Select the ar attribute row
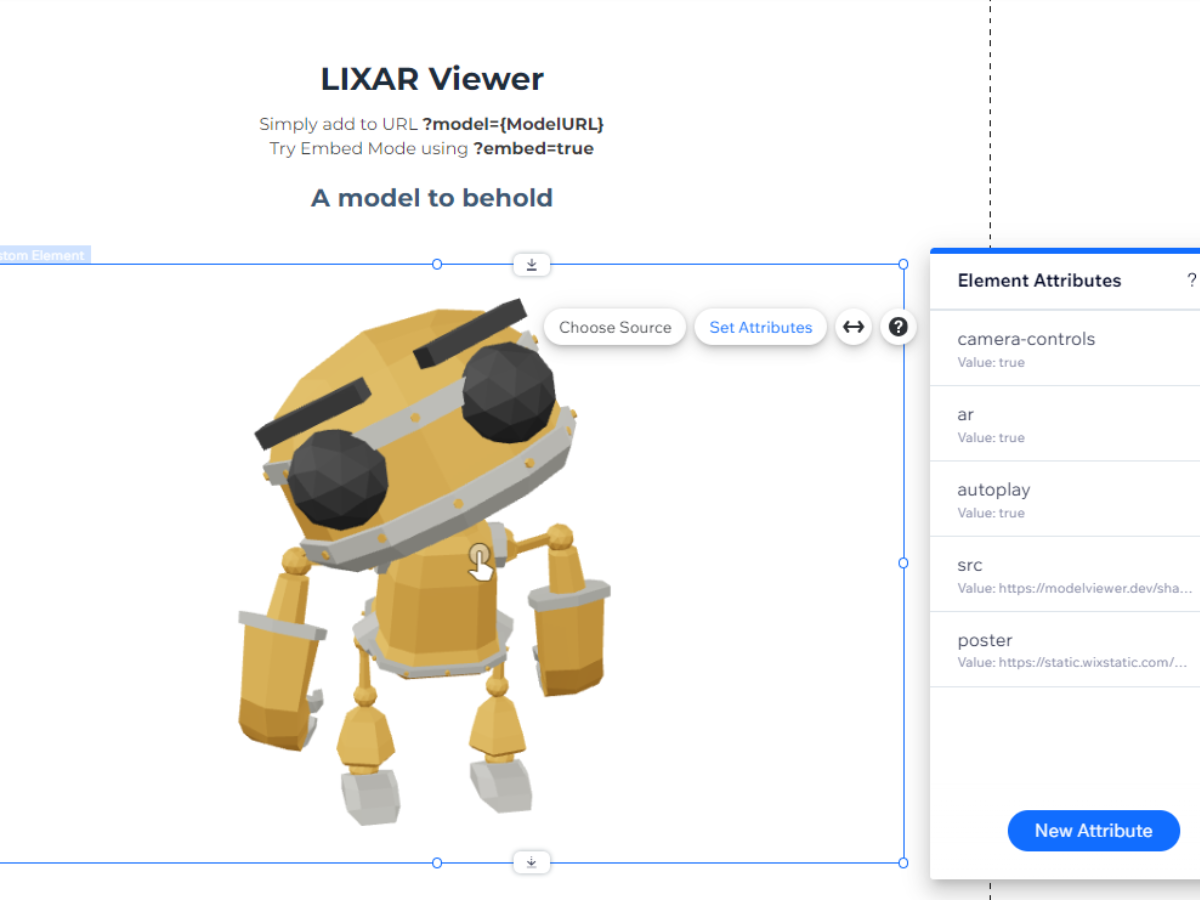This screenshot has width=1200, height=900. tap(1065, 424)
